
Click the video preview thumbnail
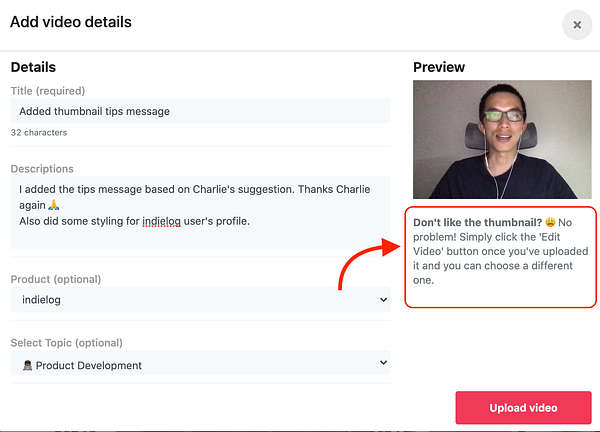pyautogui.click(x=502, y=139)
